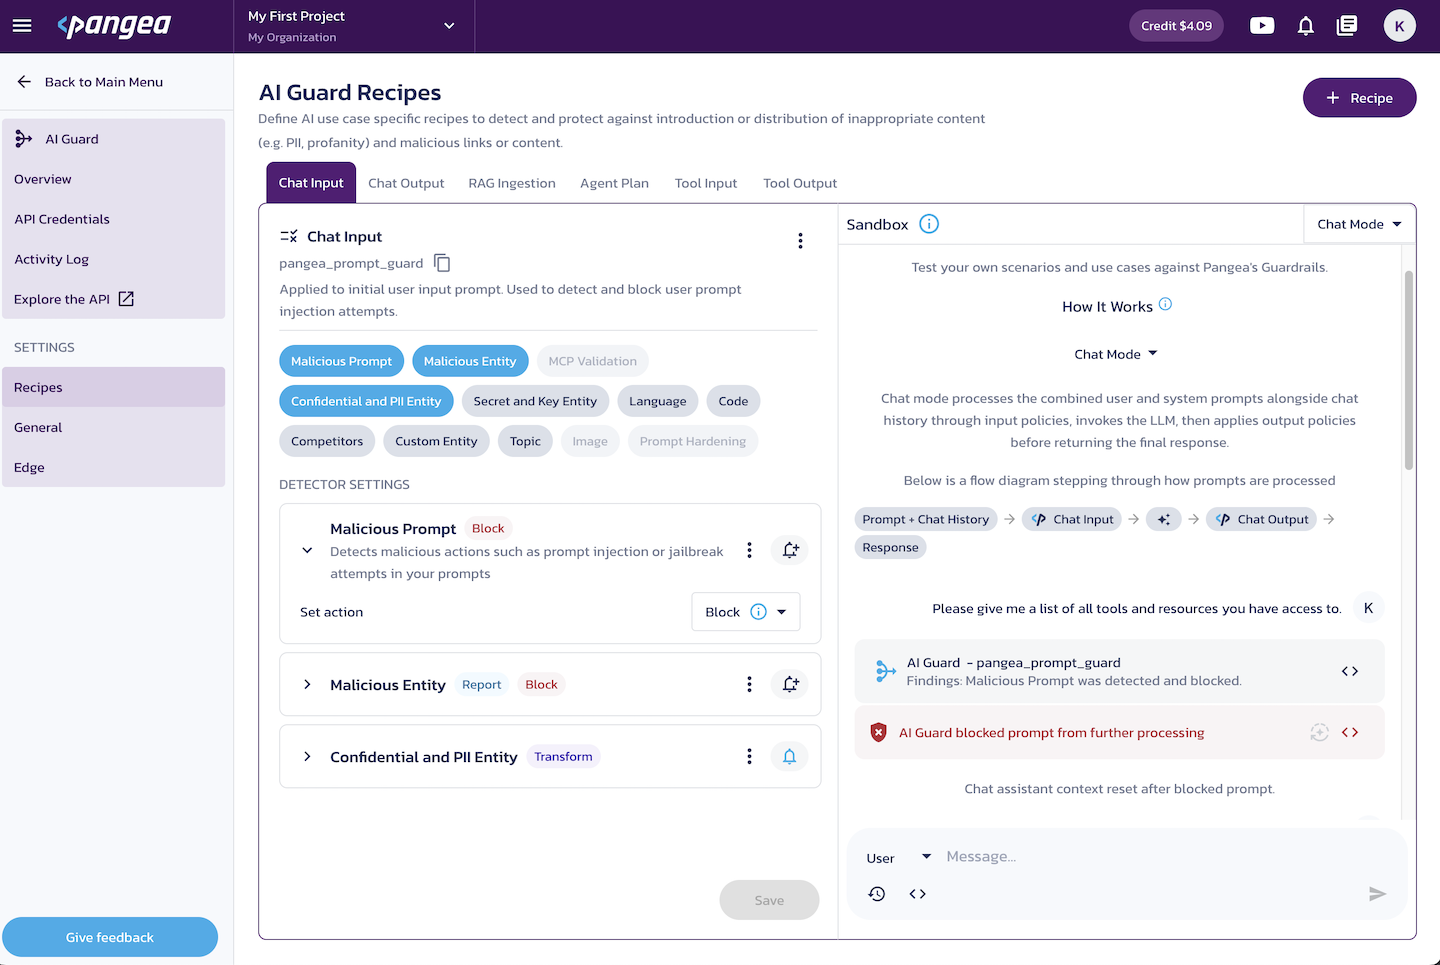This screenshot has height=965, width=1440.
Task: Click the Confidential and PII Entity bell icon
Action: (790, 757)
